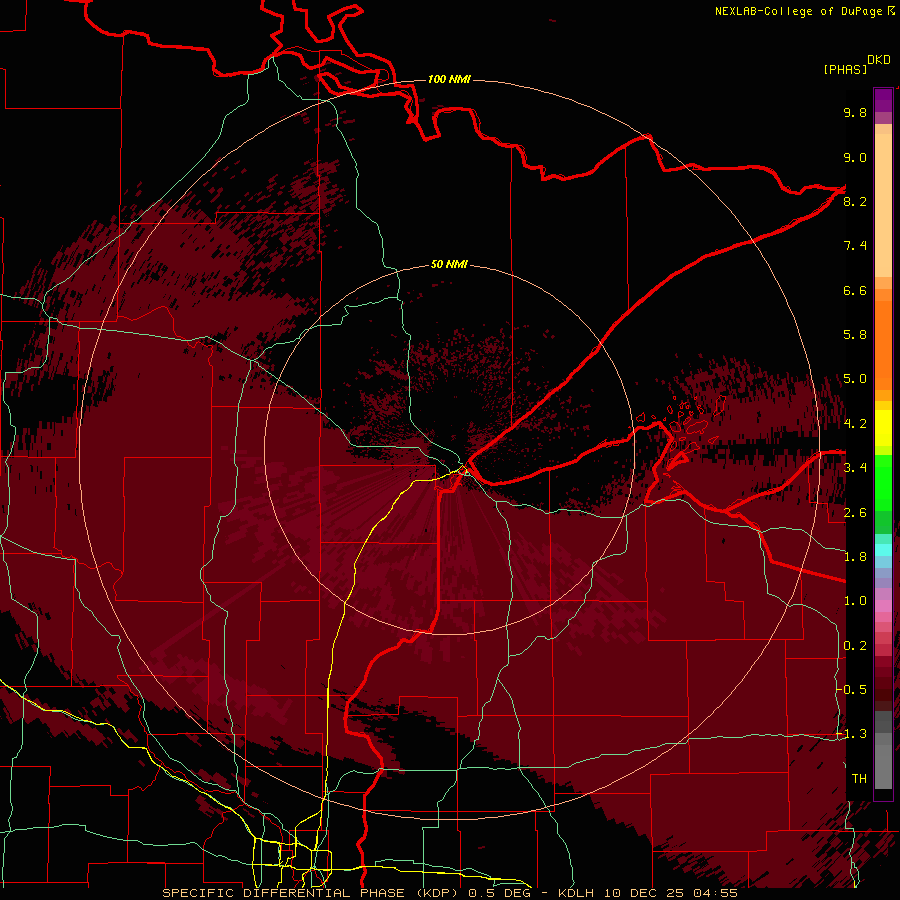Click the 100 NMI range ring label
Viewport: 900px width, 900px height.
coord(449,79)
